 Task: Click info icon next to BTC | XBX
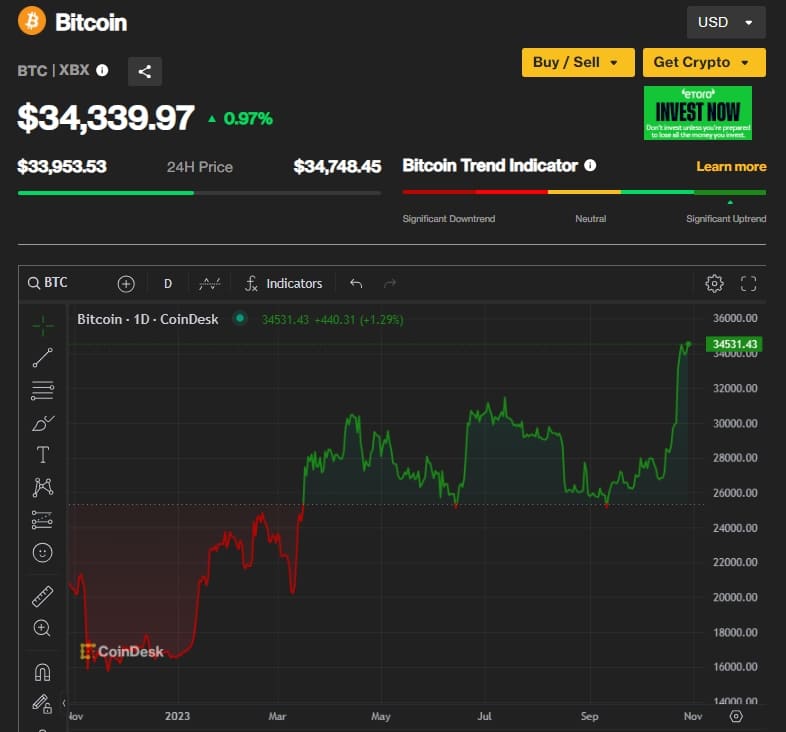(x=102, y=70)
